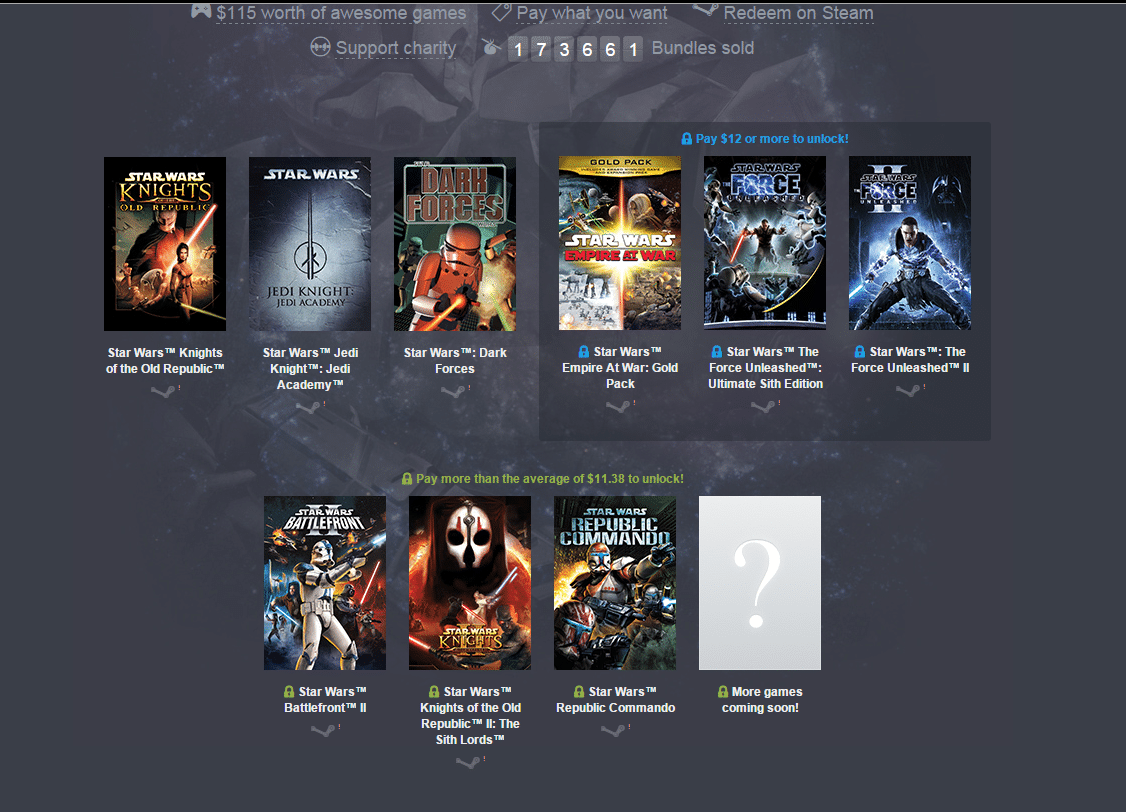Click Steam icon under Force Unleashed Ultimate Sith Edition
1126x812 pixels.
coord(763,407)
